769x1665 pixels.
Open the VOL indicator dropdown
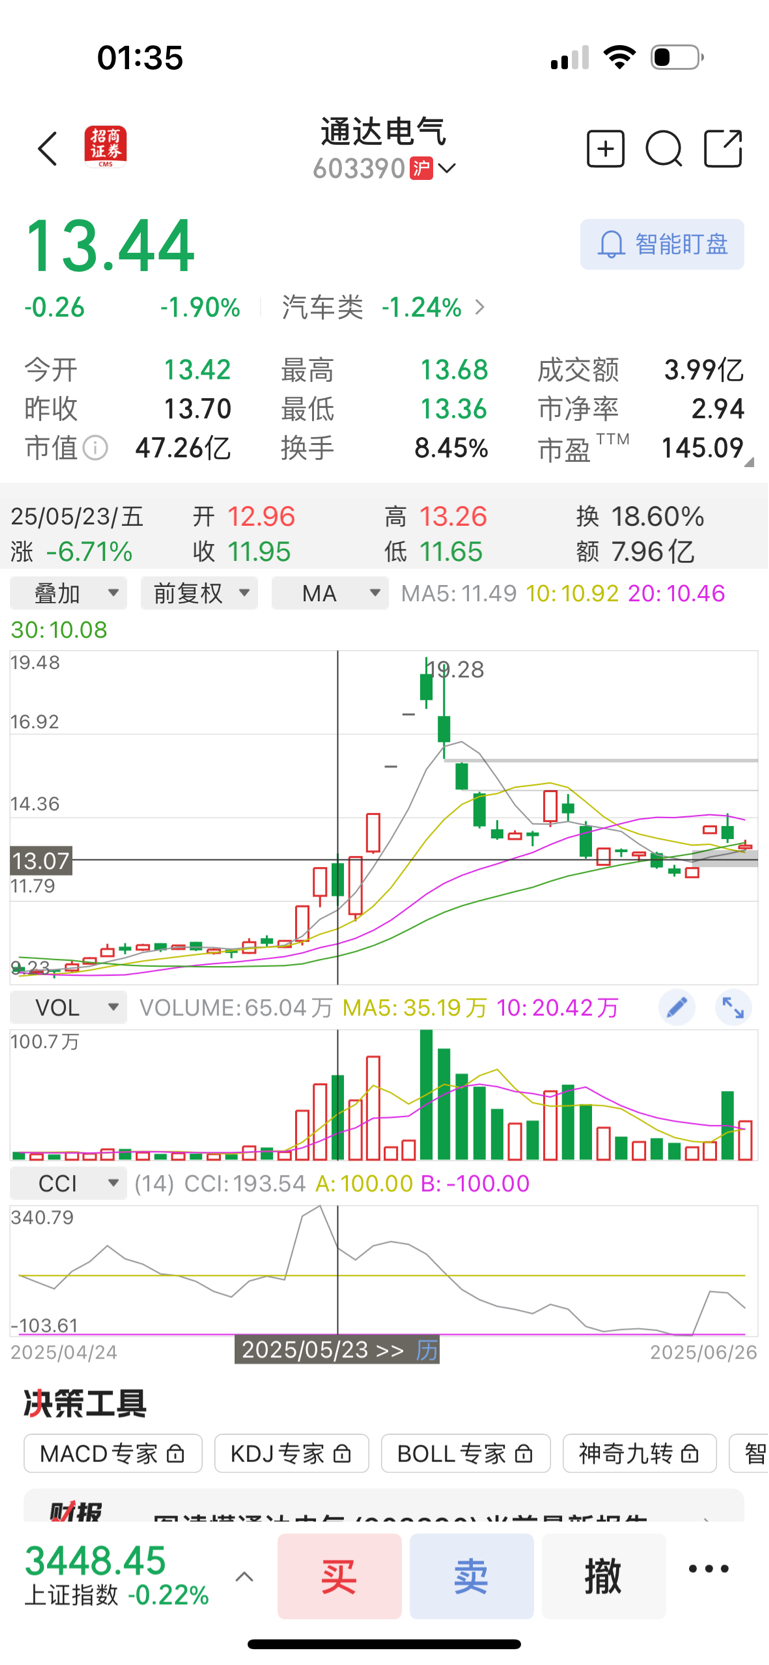pos(68,1007)
